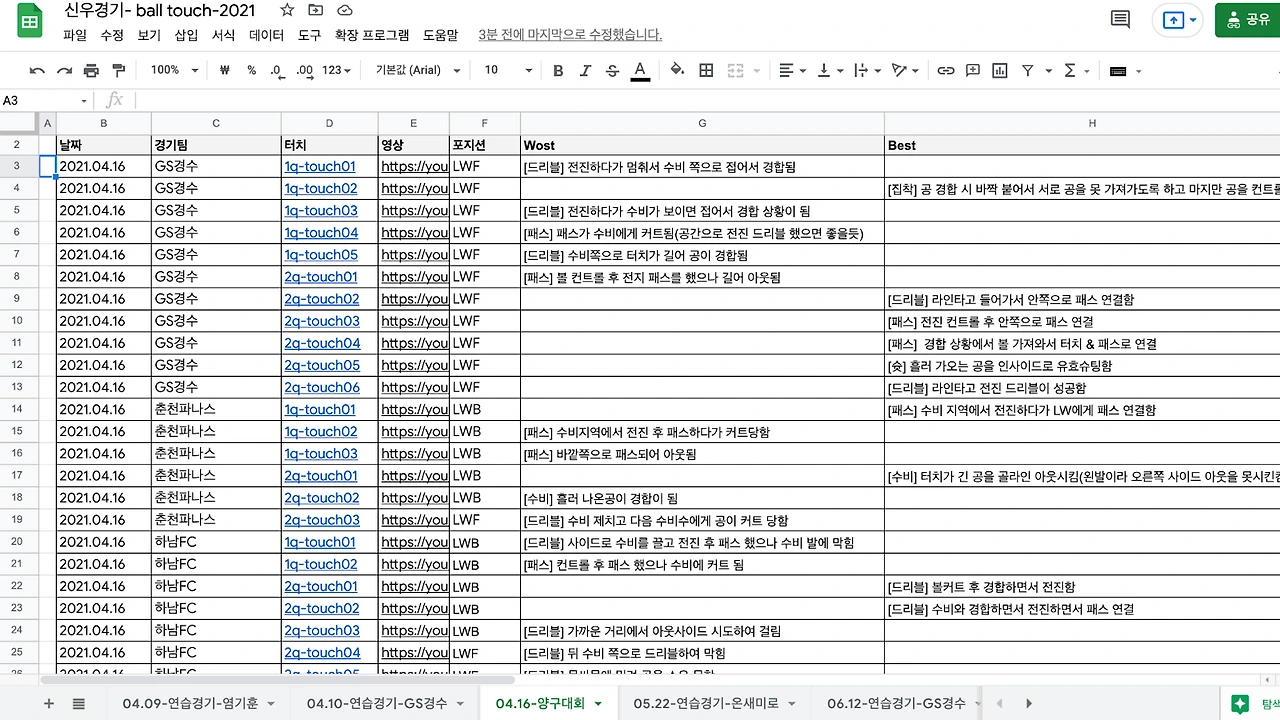
Task: Open the Functions sigma tool
Action: 1070,71
